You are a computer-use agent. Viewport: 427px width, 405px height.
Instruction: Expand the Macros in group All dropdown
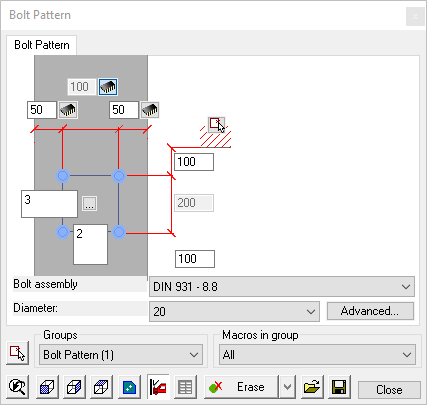[x=317, y=355]
